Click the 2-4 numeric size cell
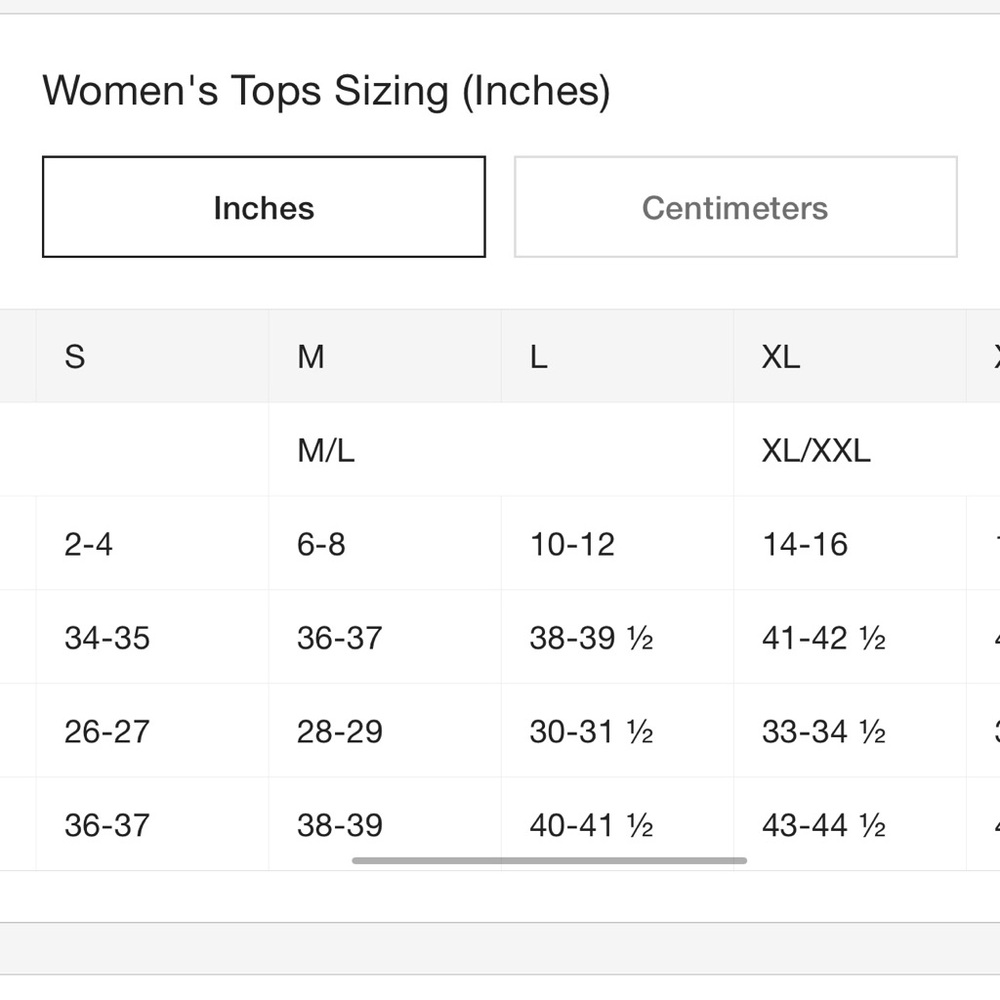1000x1000 pixels. pyautogui.click(x=152, y=543)
